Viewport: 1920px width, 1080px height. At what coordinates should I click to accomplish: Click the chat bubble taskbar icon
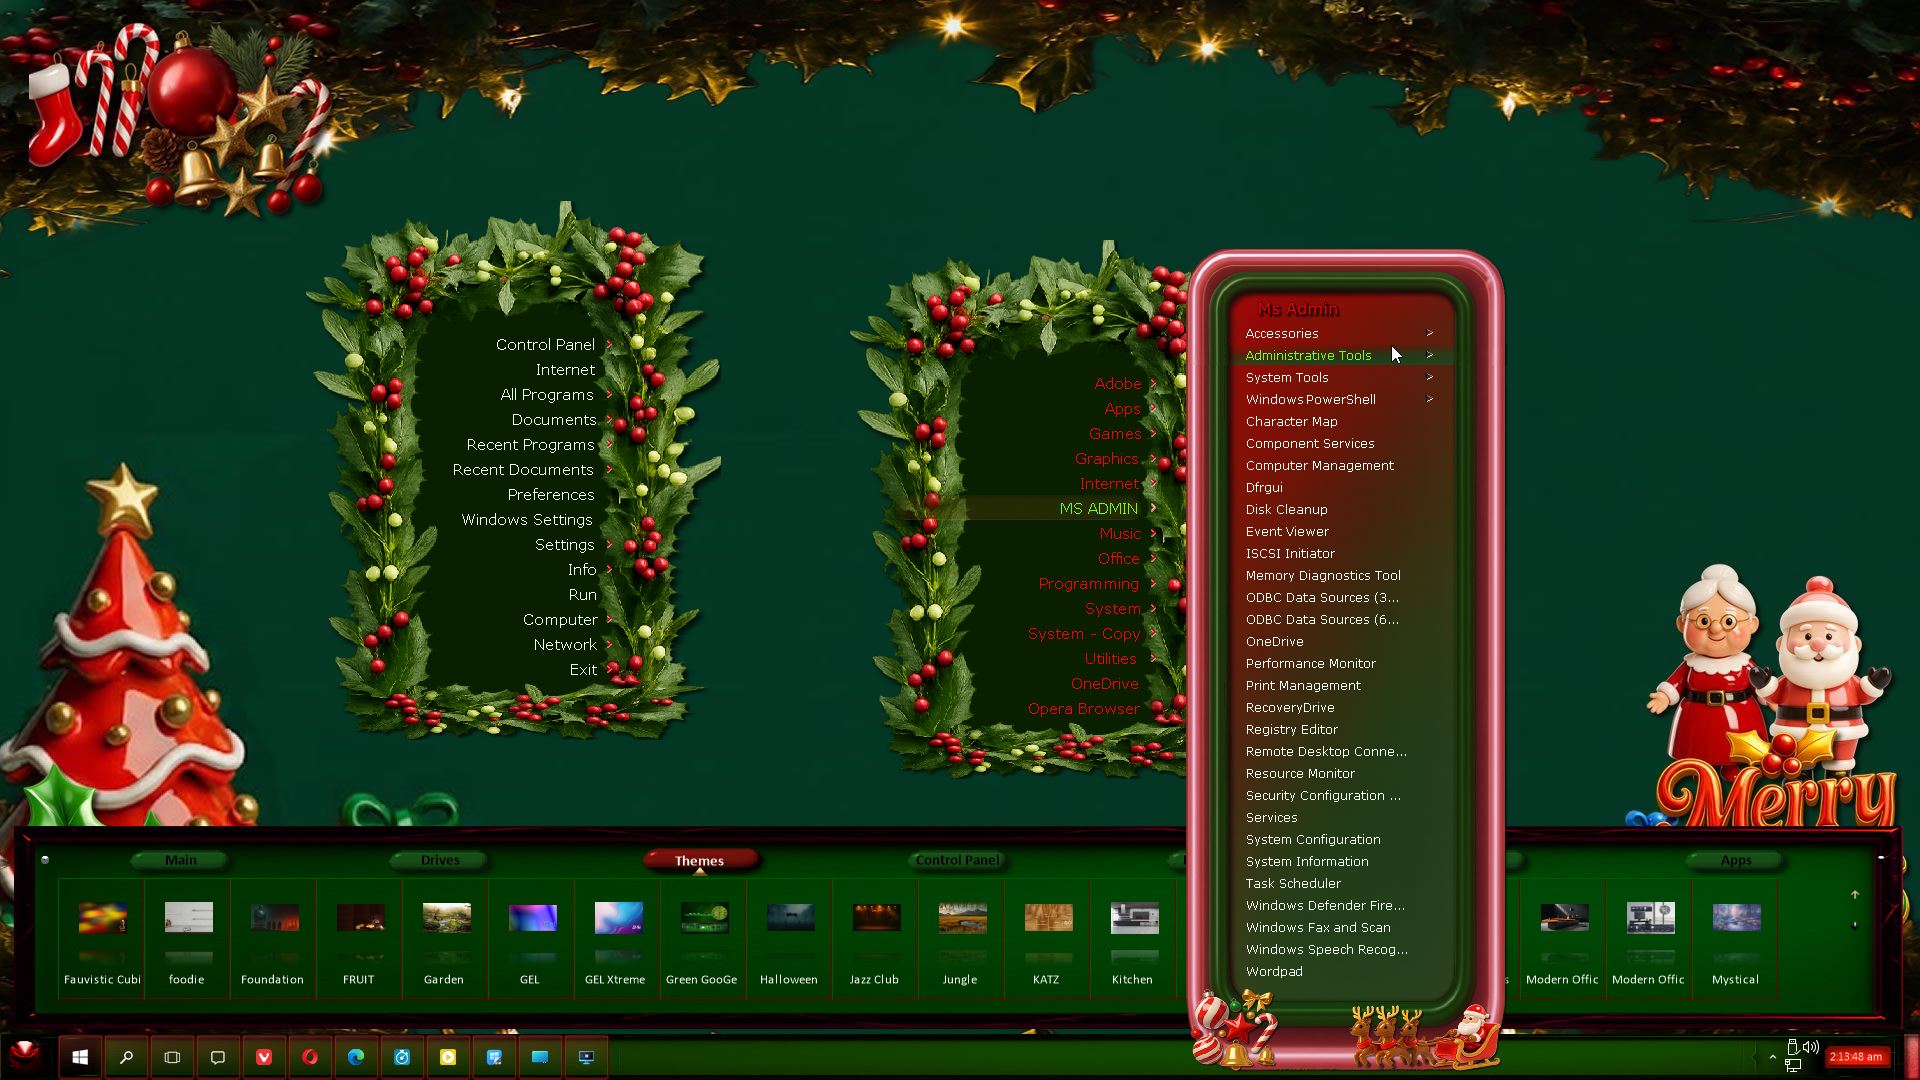218,1057
